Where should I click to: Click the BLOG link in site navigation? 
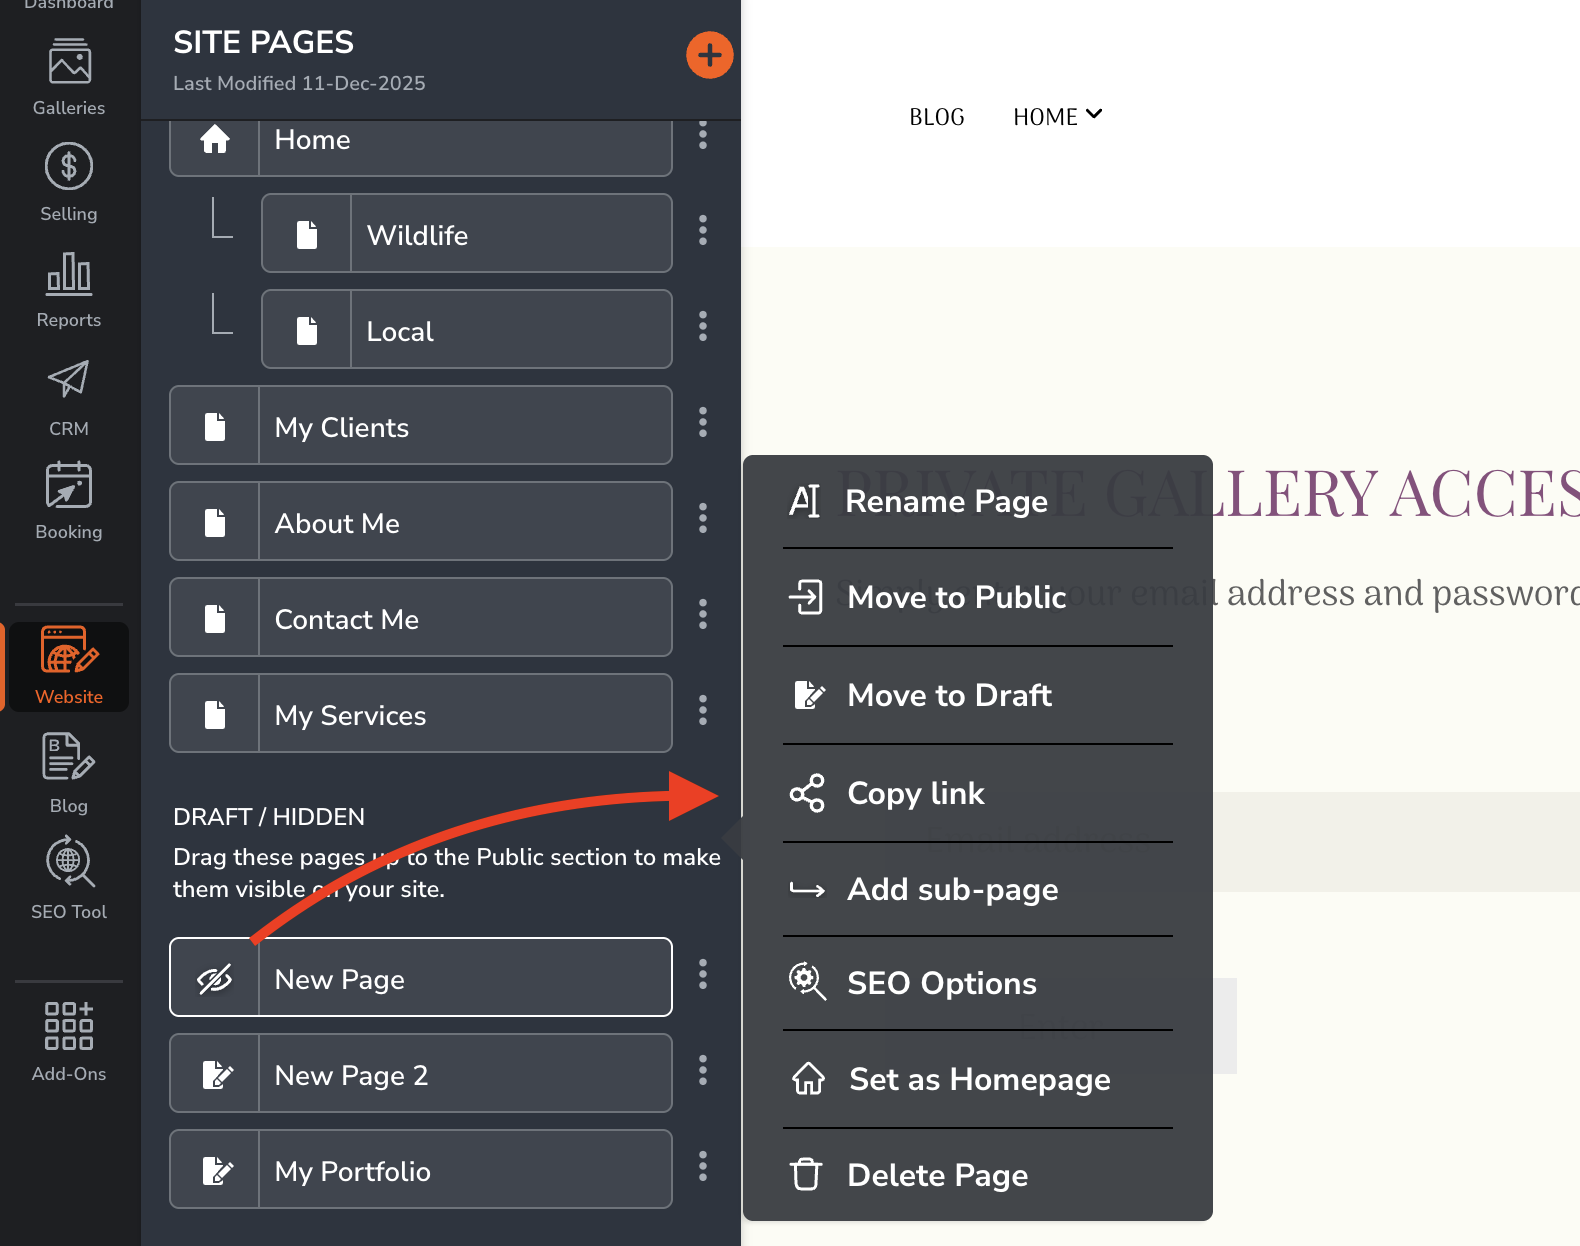coord(936,117)
